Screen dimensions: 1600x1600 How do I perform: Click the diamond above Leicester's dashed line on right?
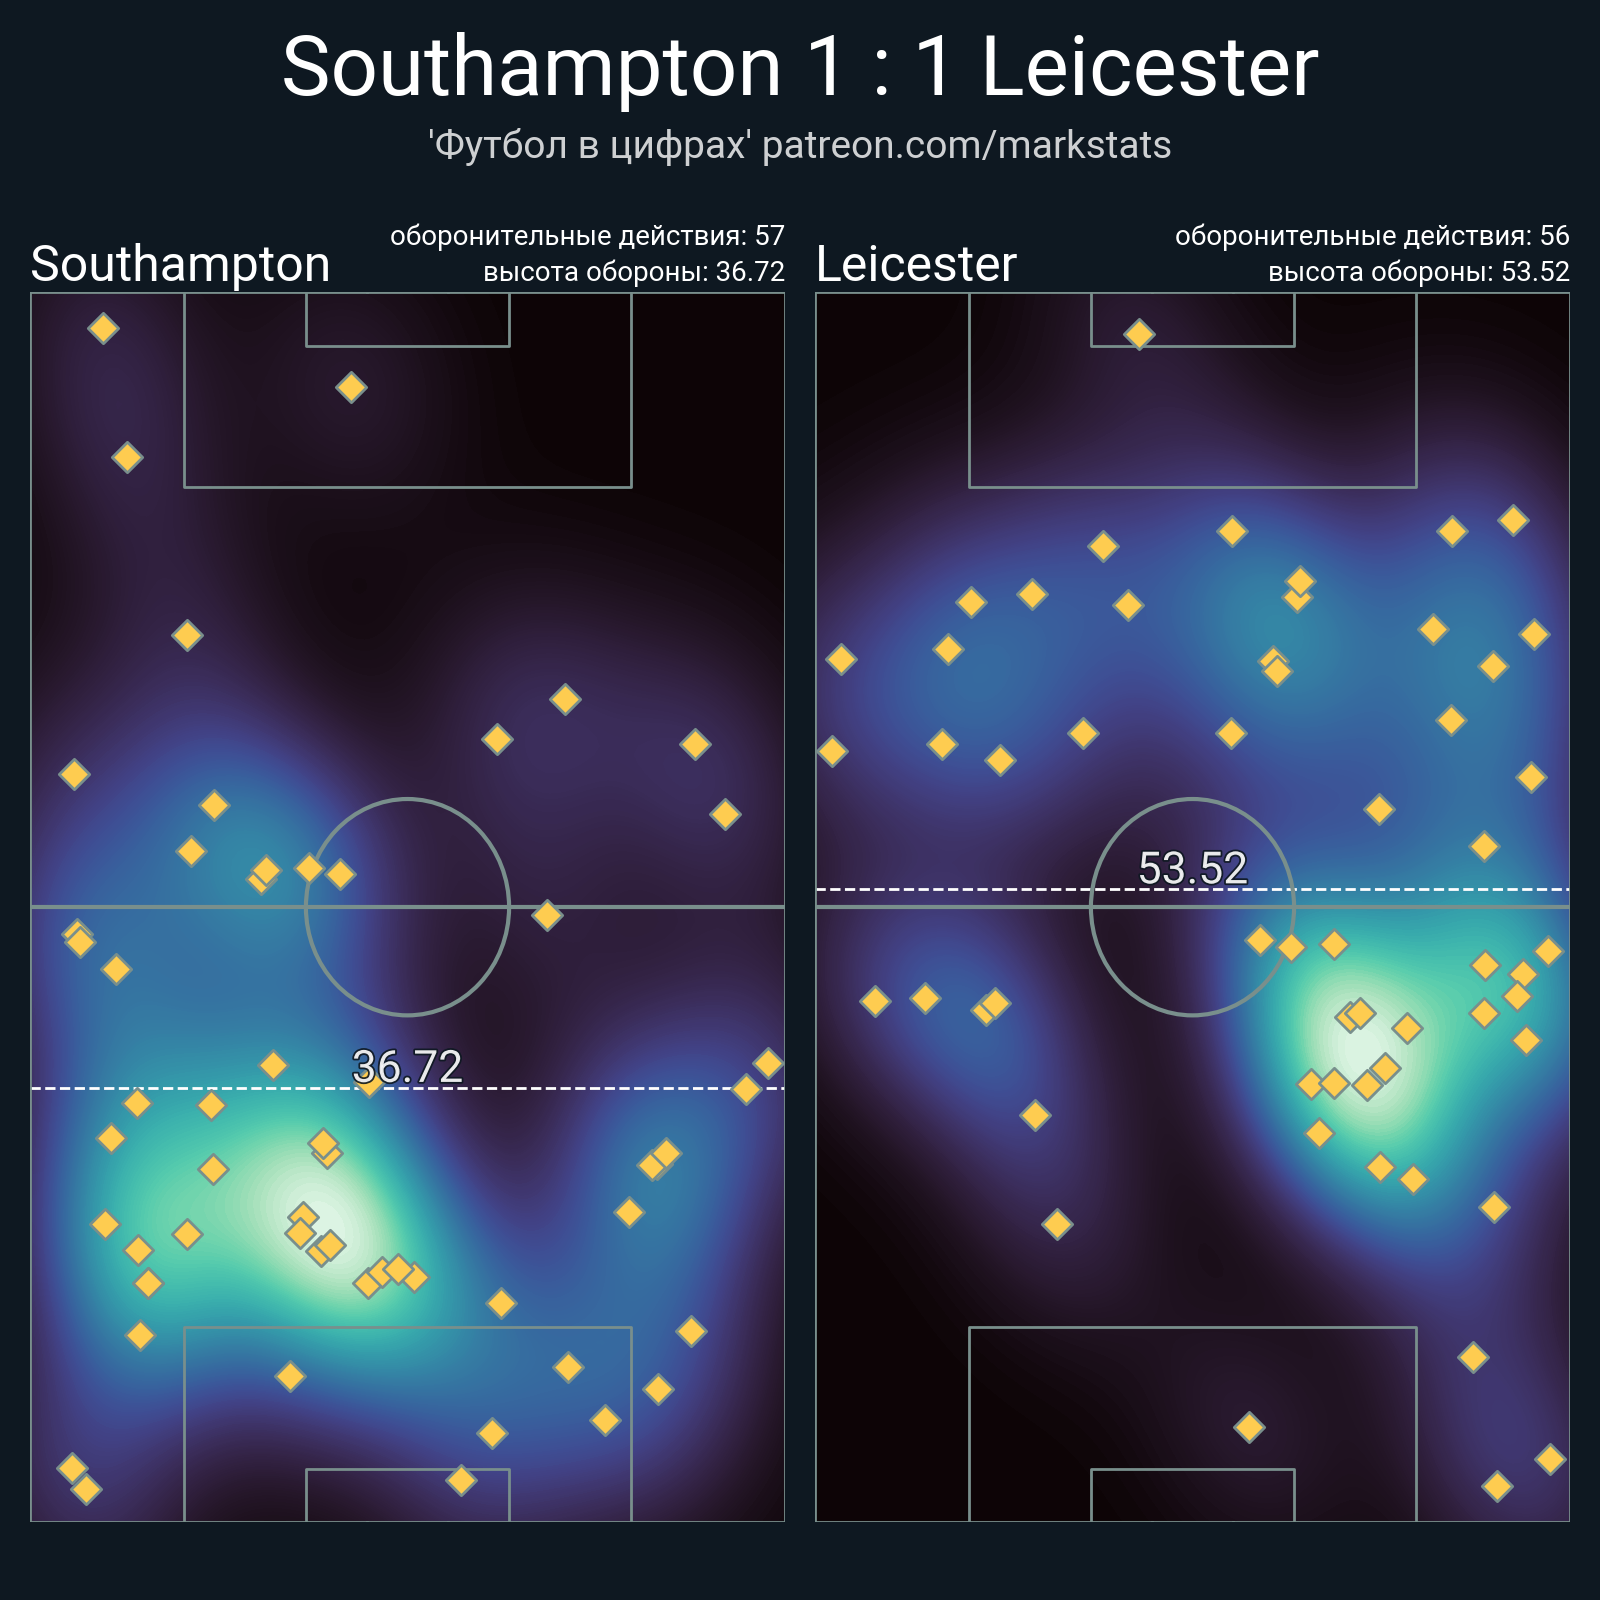click(1484, 846)
